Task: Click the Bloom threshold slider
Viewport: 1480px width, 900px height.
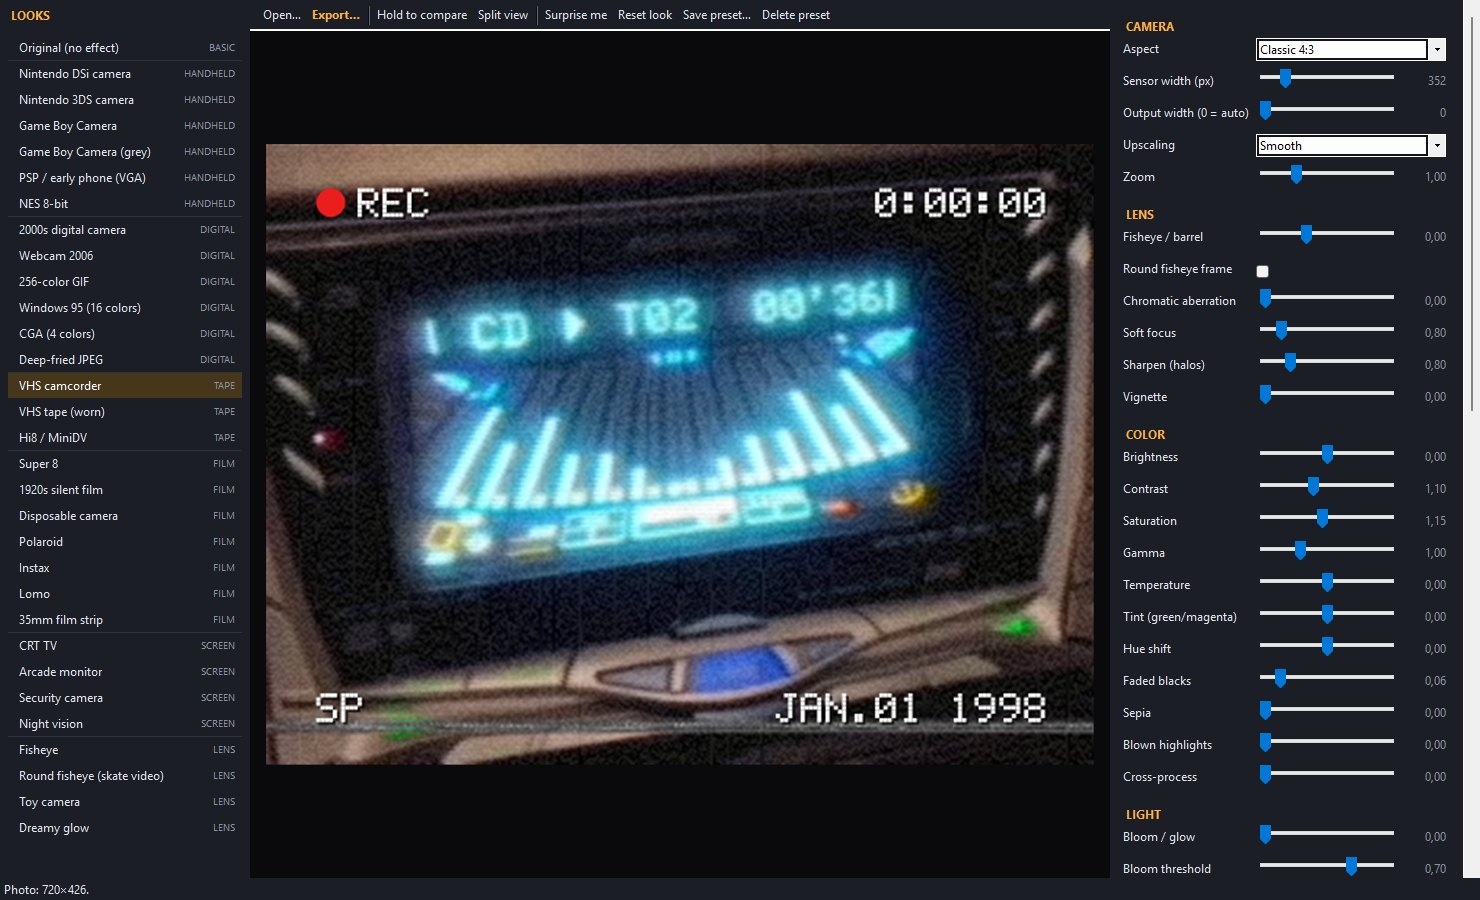Action: 1326,866
